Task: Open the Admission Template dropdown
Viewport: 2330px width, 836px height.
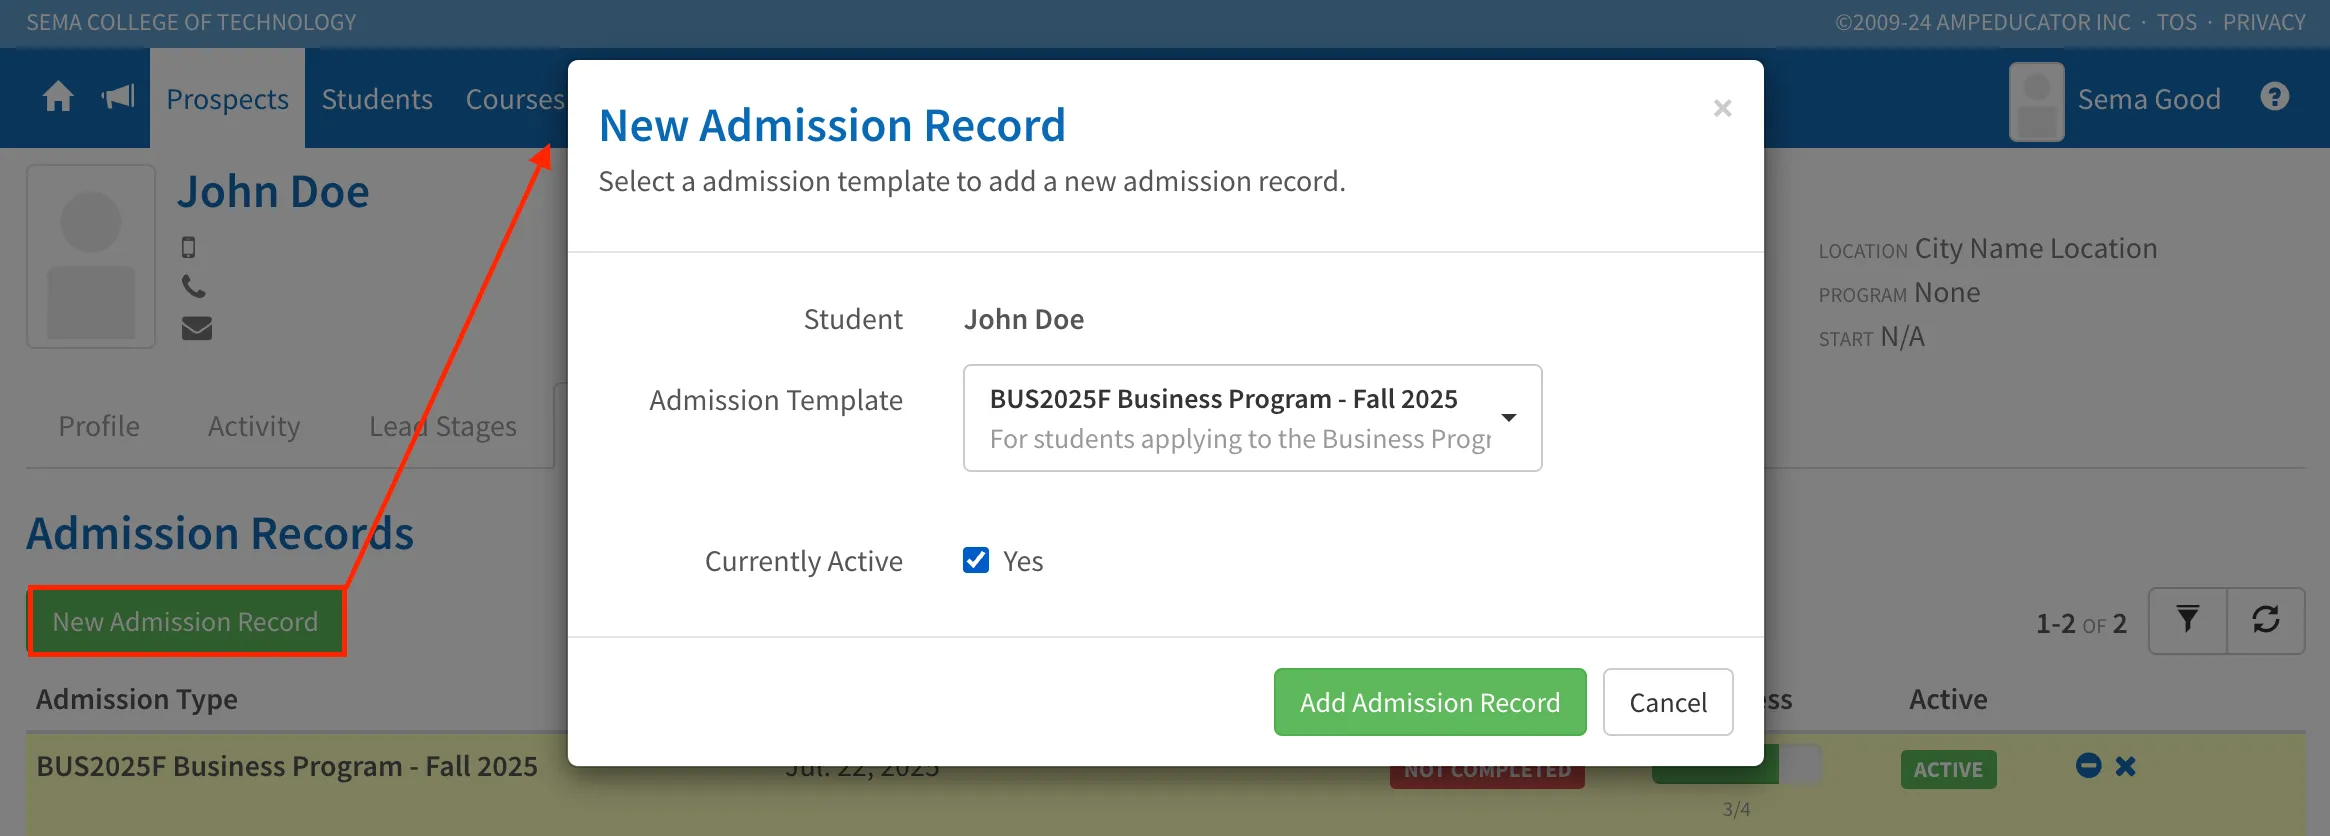Action: coord(1252,418)
